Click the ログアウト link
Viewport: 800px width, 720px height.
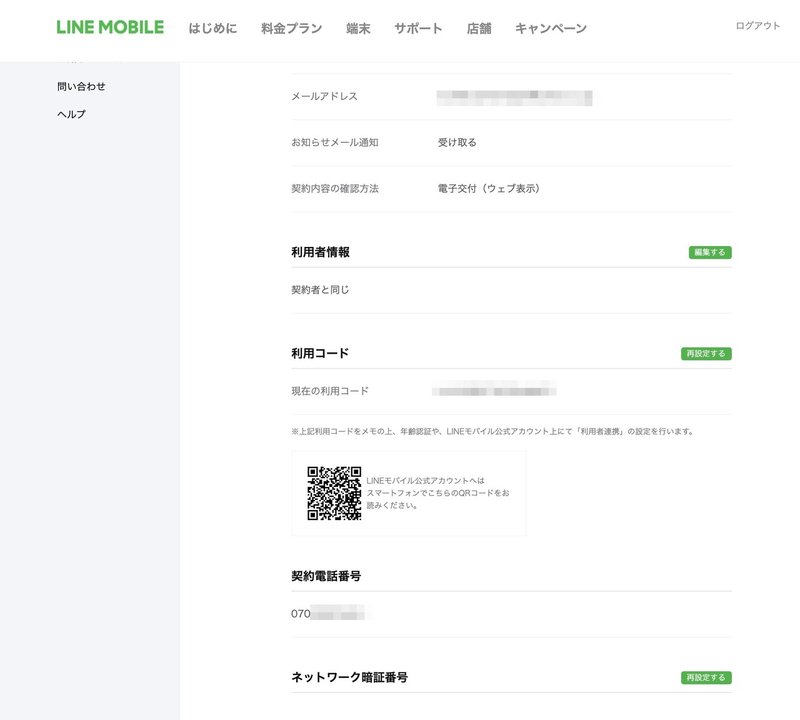(x=758, y=26)
